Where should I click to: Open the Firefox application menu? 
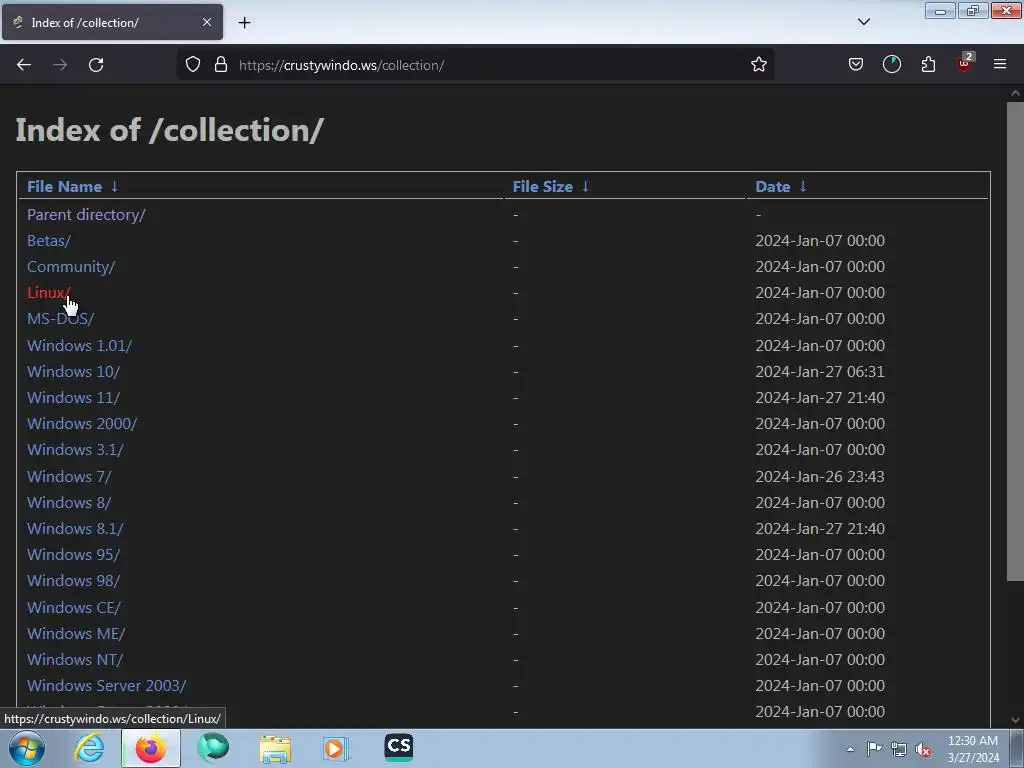point(1000,65)
